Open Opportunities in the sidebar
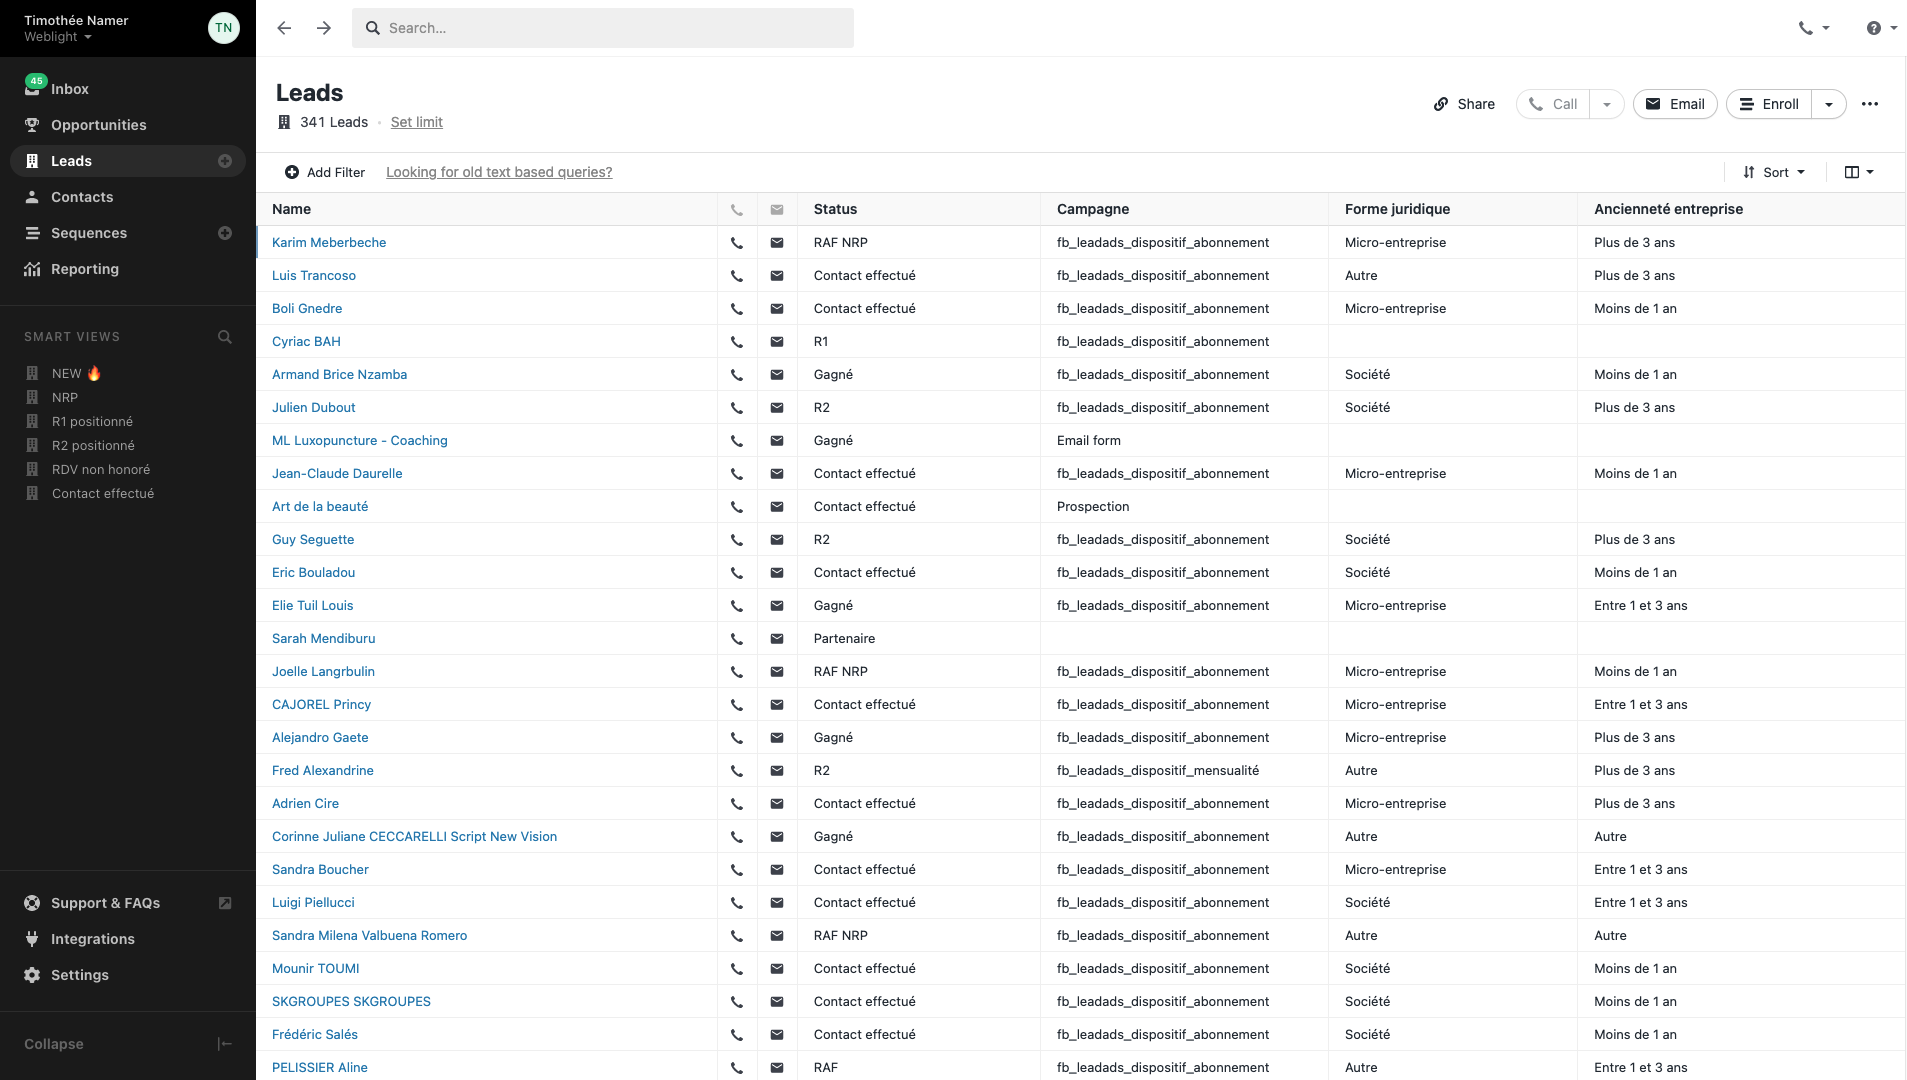This screenshot has height=1080, width=1907. tap(98, 125)
